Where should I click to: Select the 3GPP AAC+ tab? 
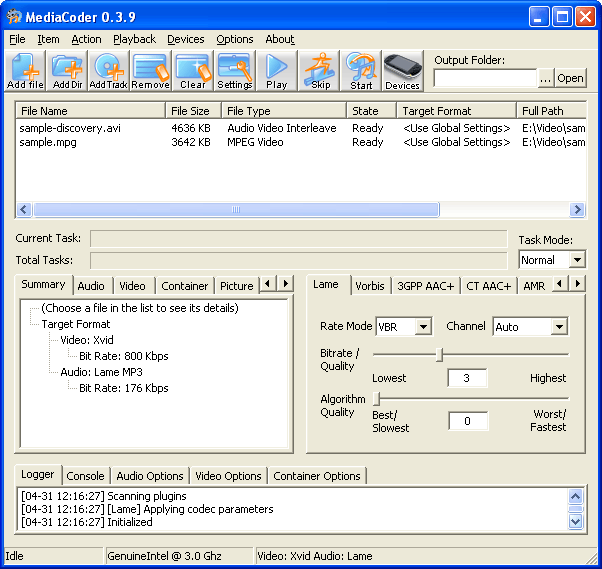click(425, 286)
